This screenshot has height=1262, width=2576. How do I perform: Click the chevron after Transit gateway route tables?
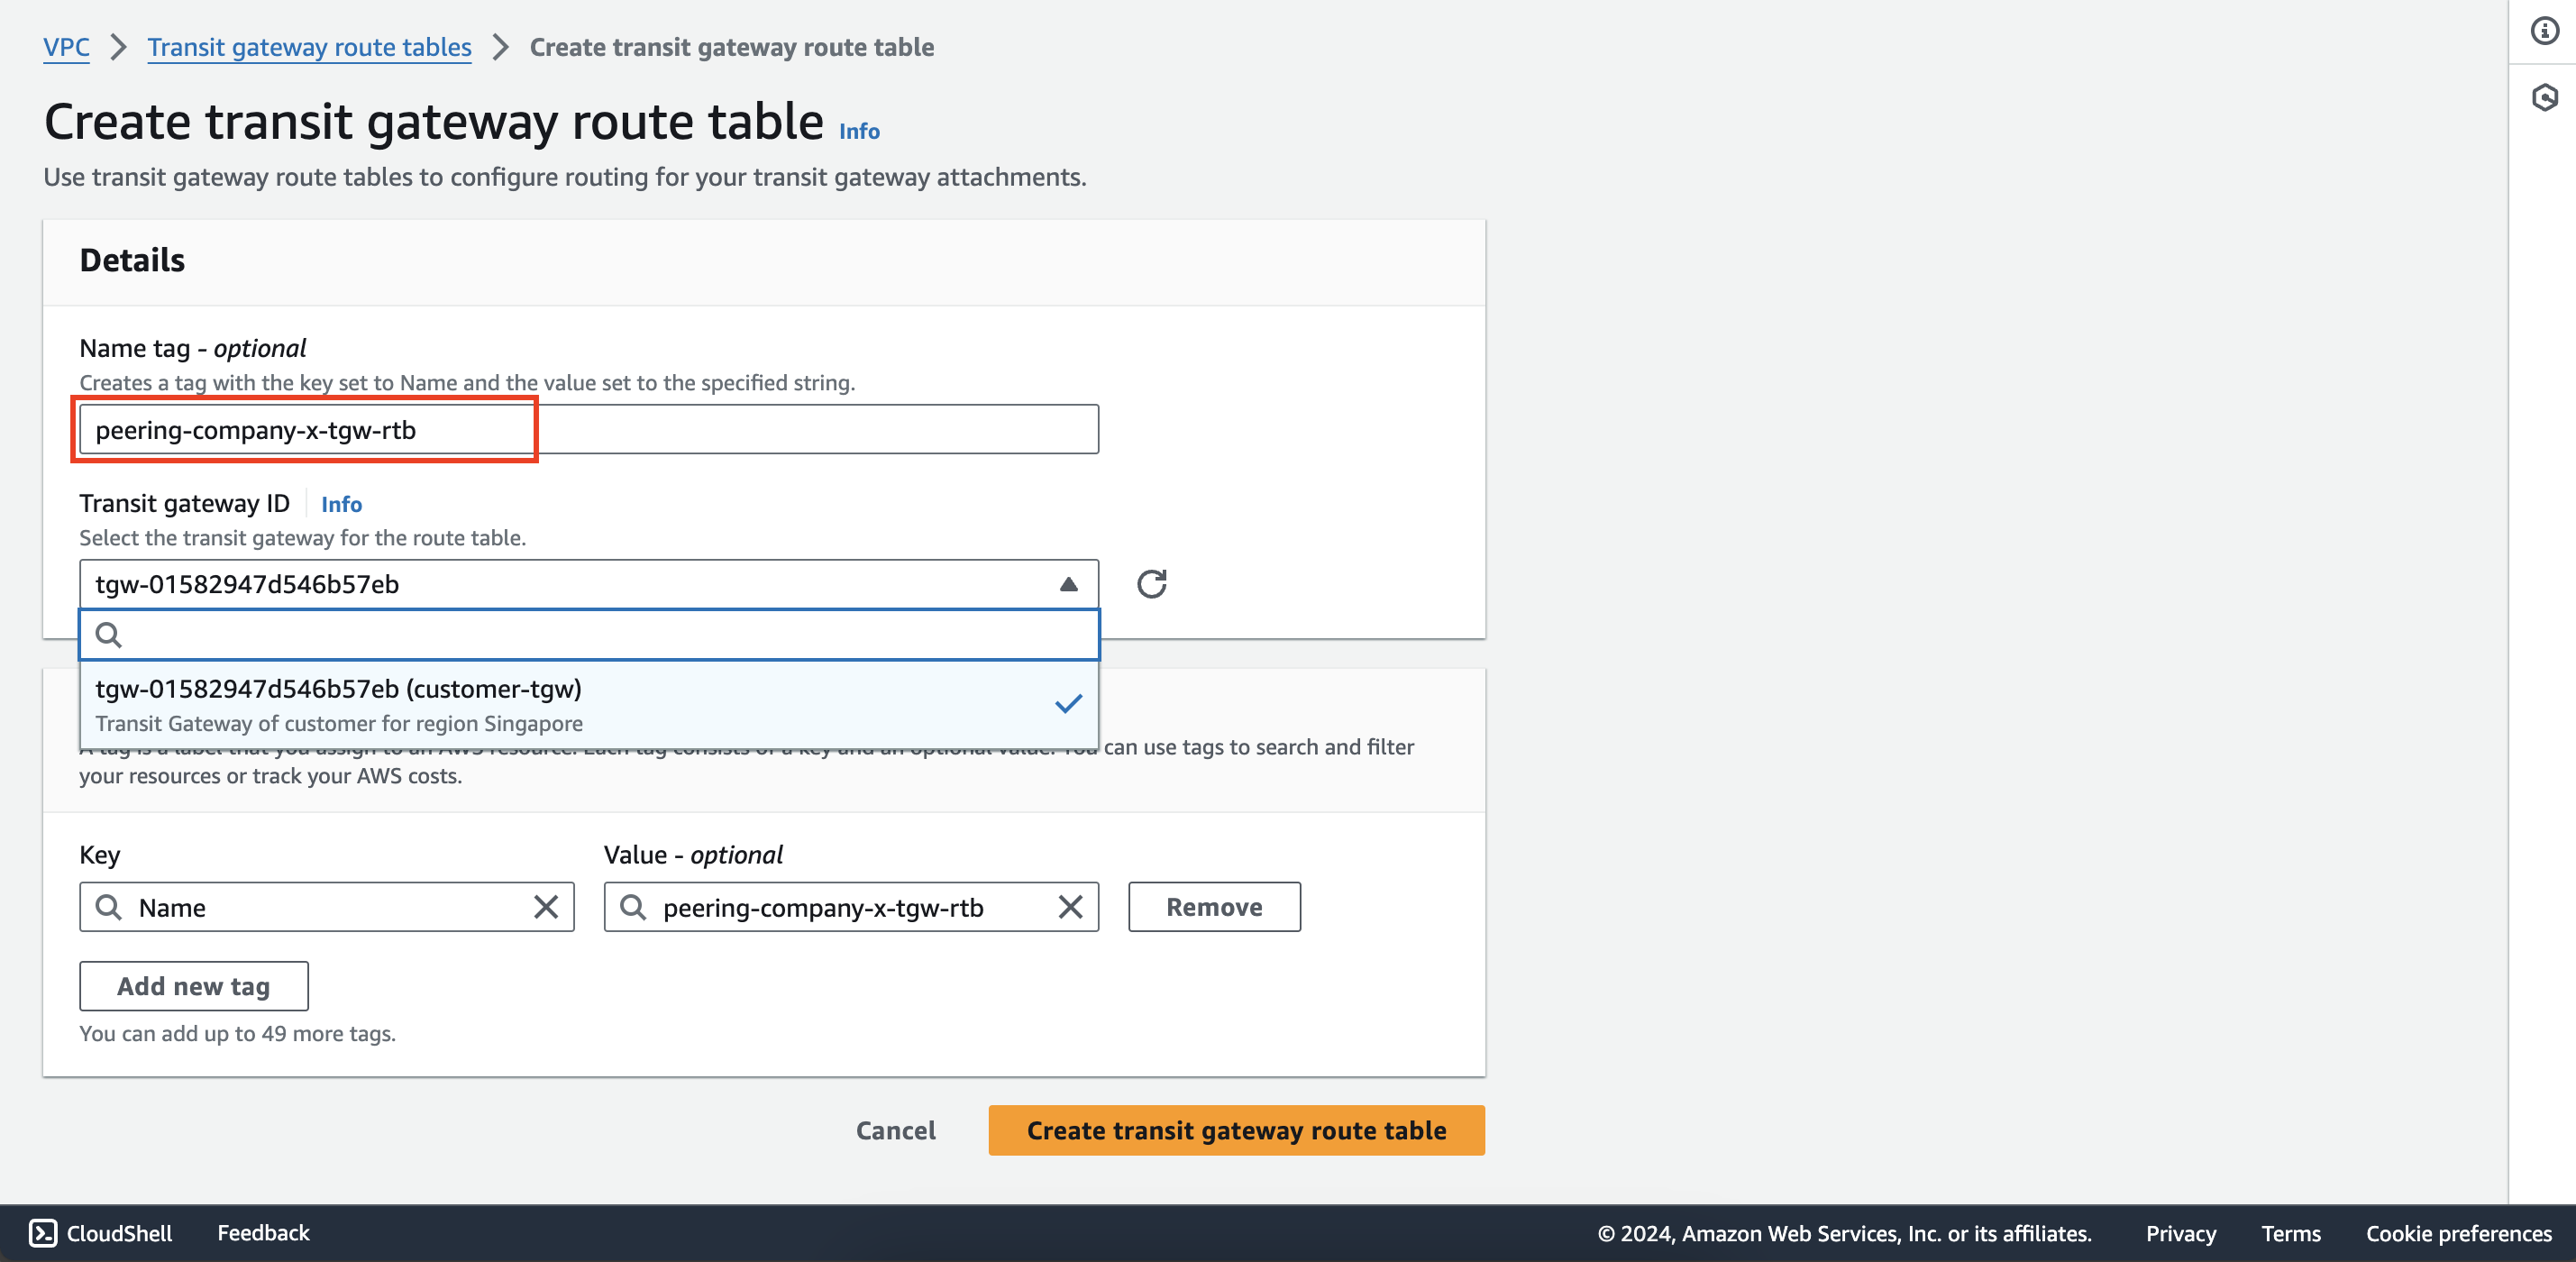(500, 47)
